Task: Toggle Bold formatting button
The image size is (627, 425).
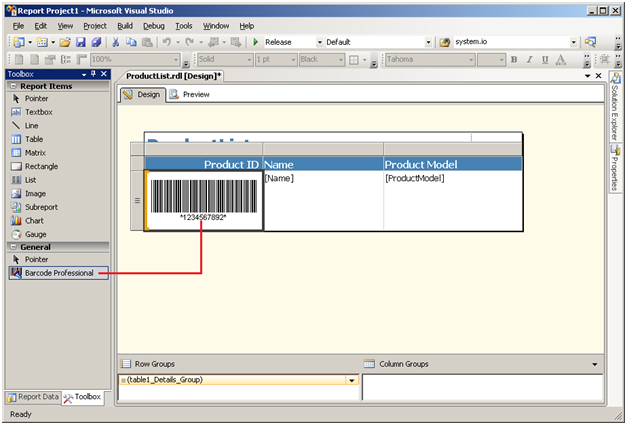Action: [515, 60]
